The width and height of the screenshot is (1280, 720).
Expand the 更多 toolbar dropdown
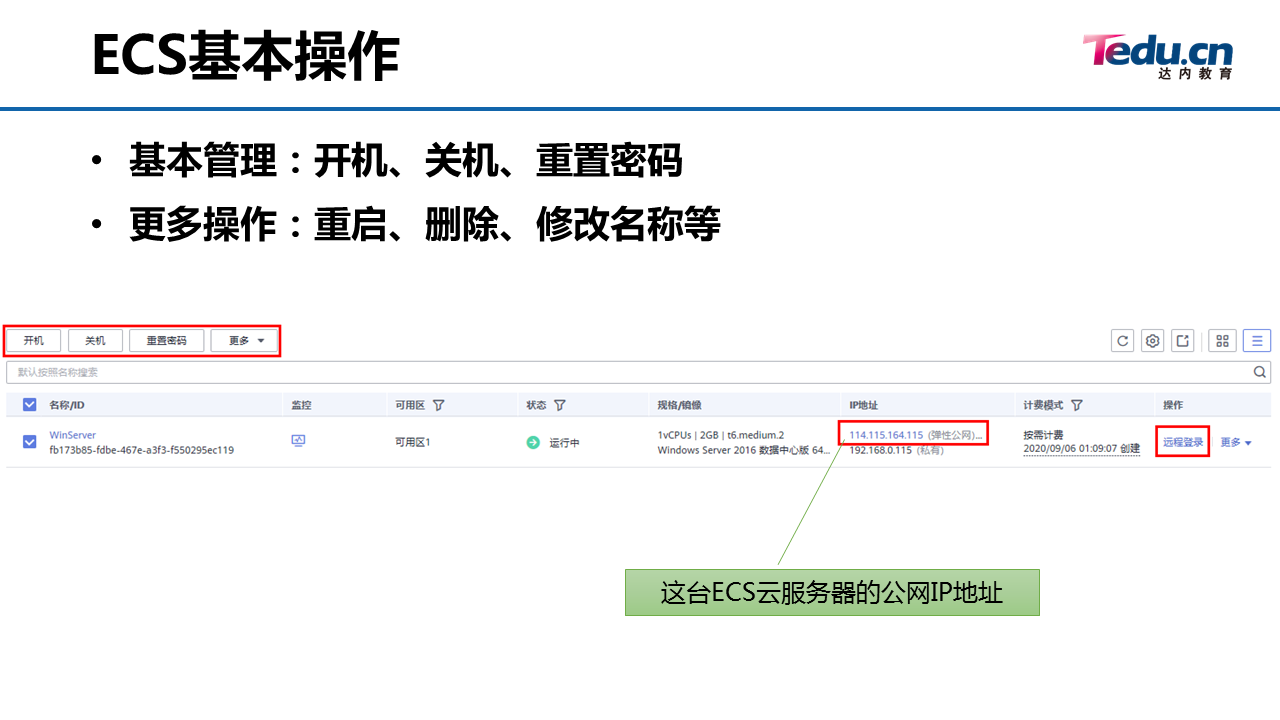click(244, 340)
